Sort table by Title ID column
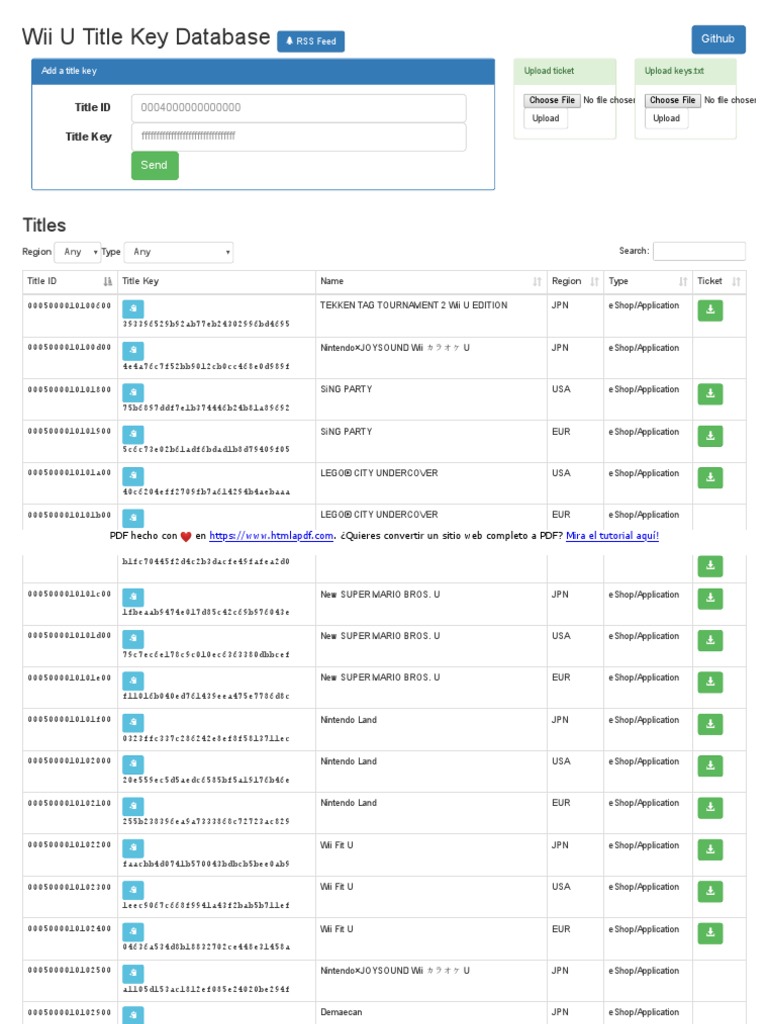Image resolution: width=768 pixels, height=1024 pixels. [x=70, y=281]
